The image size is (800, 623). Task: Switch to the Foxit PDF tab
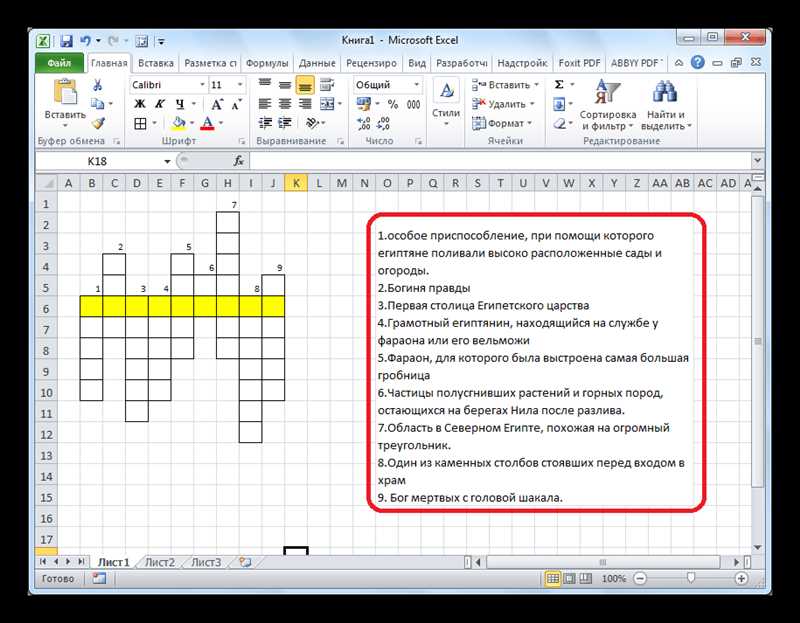(x=579, y=63)
